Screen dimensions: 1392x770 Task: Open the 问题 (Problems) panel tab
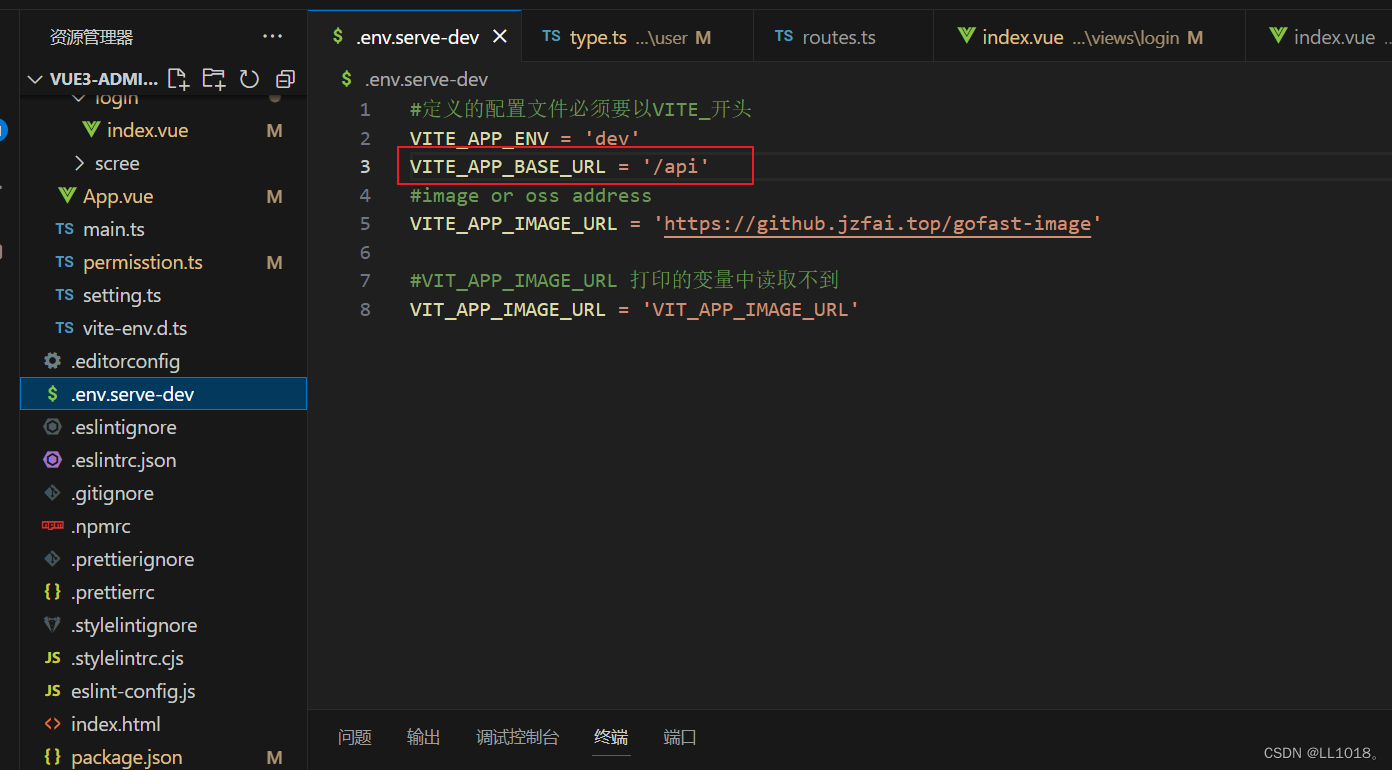click(355, 737)
